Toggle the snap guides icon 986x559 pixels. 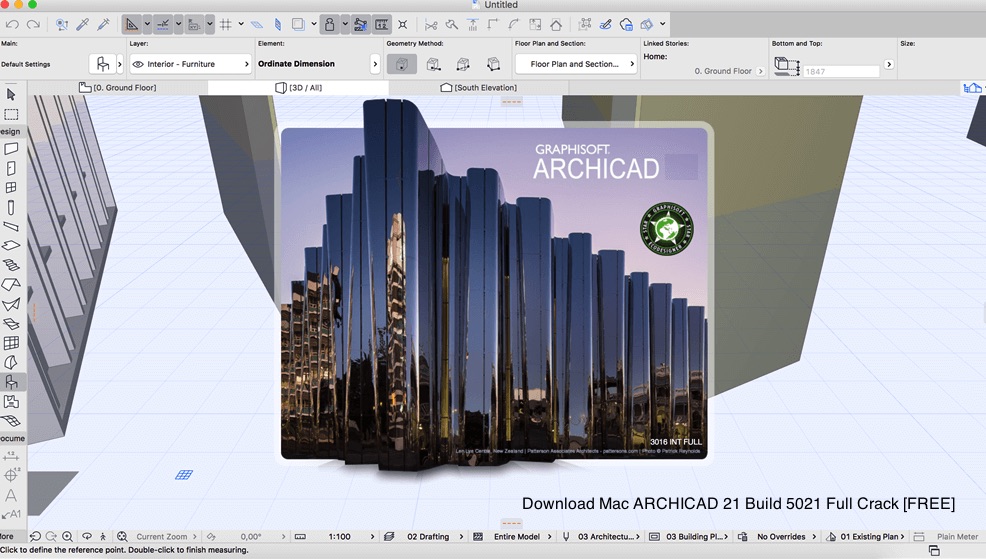tap(163, 25)
